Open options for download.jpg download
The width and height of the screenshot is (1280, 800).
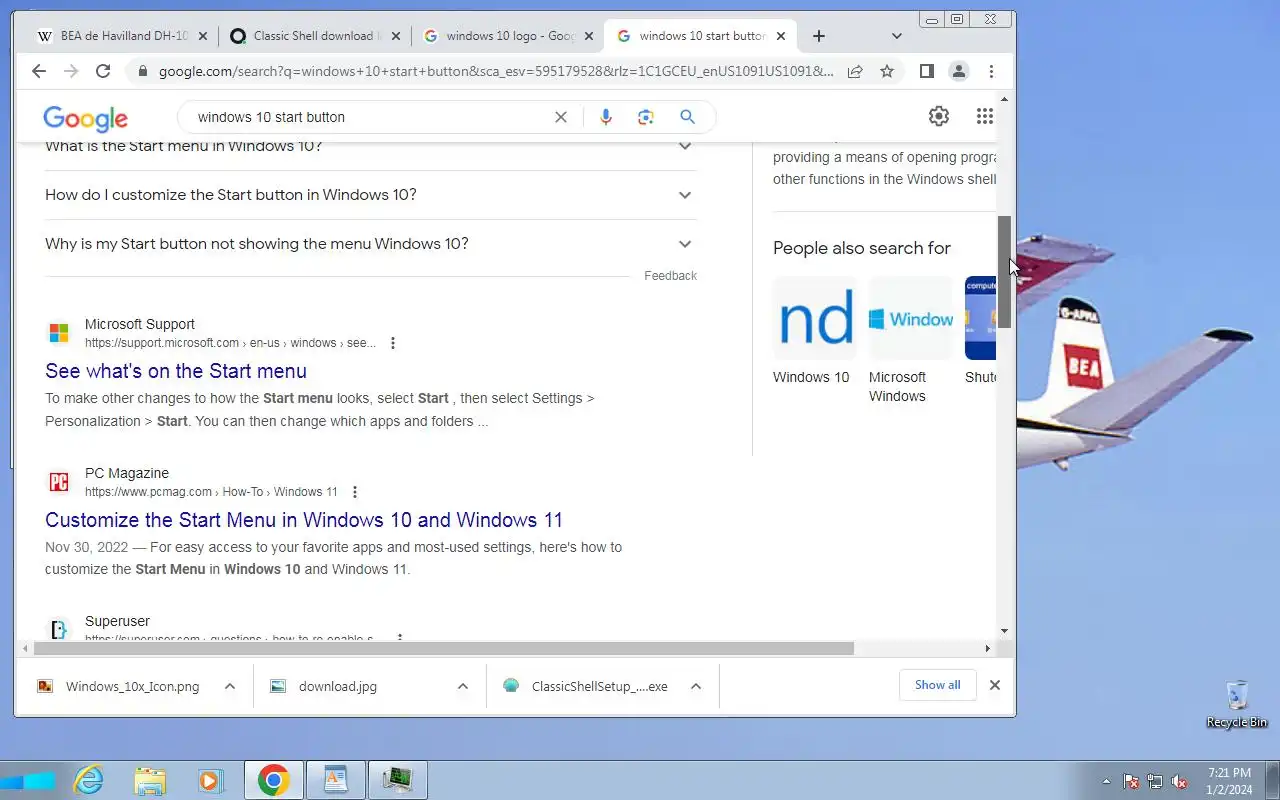click(x=463, y=686)
